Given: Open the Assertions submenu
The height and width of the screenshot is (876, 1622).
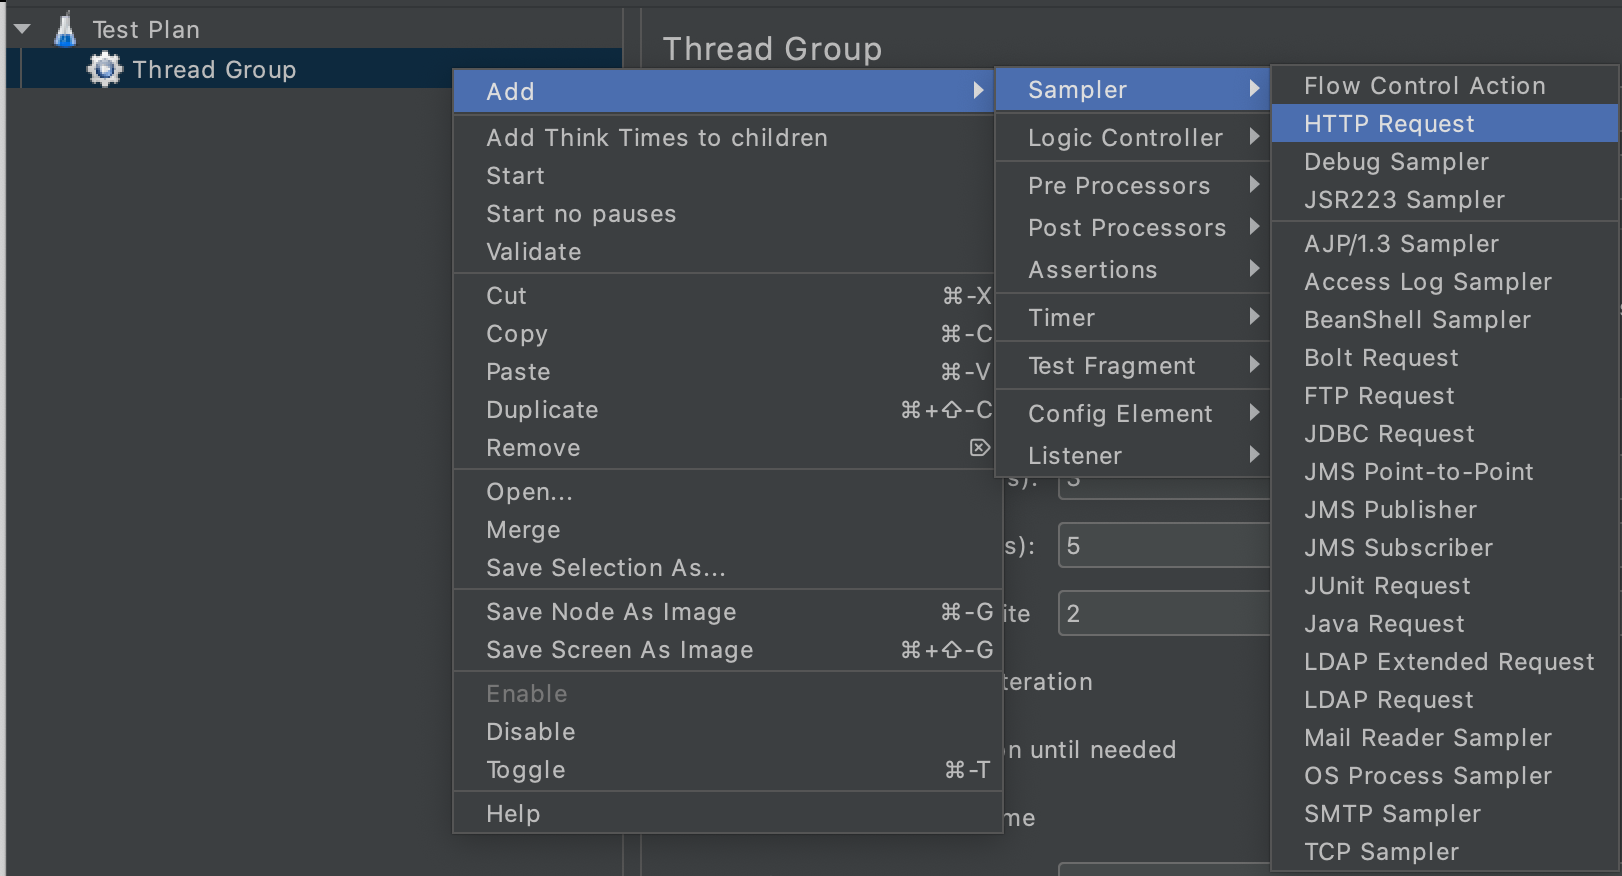Looking at the screenshot, I should click(x=1133, y=269).
